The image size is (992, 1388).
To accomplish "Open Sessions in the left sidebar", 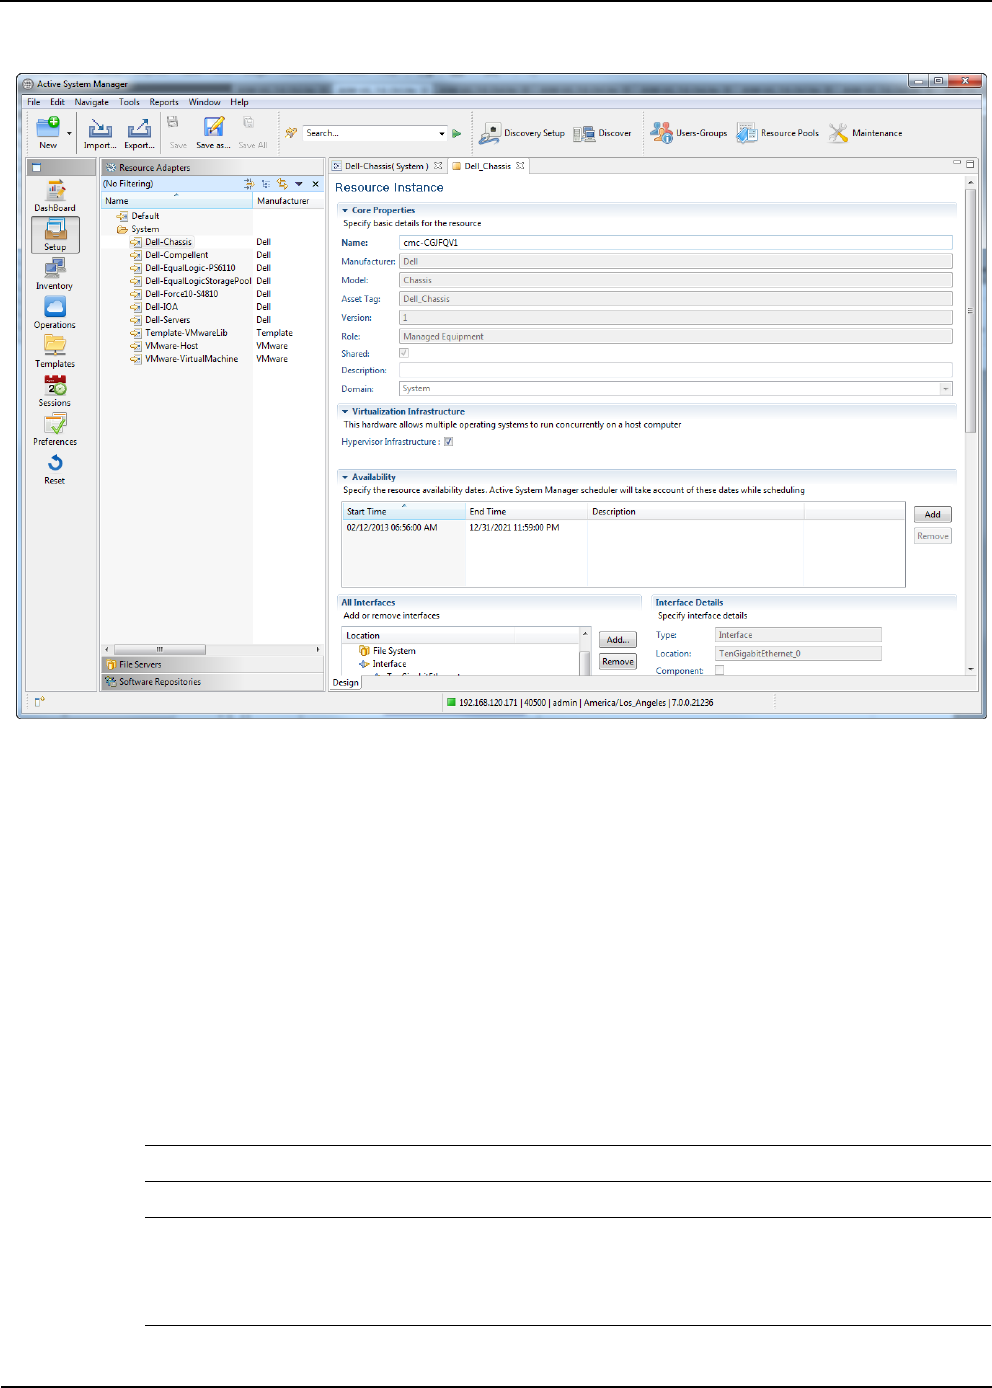I will click(55, 391).
